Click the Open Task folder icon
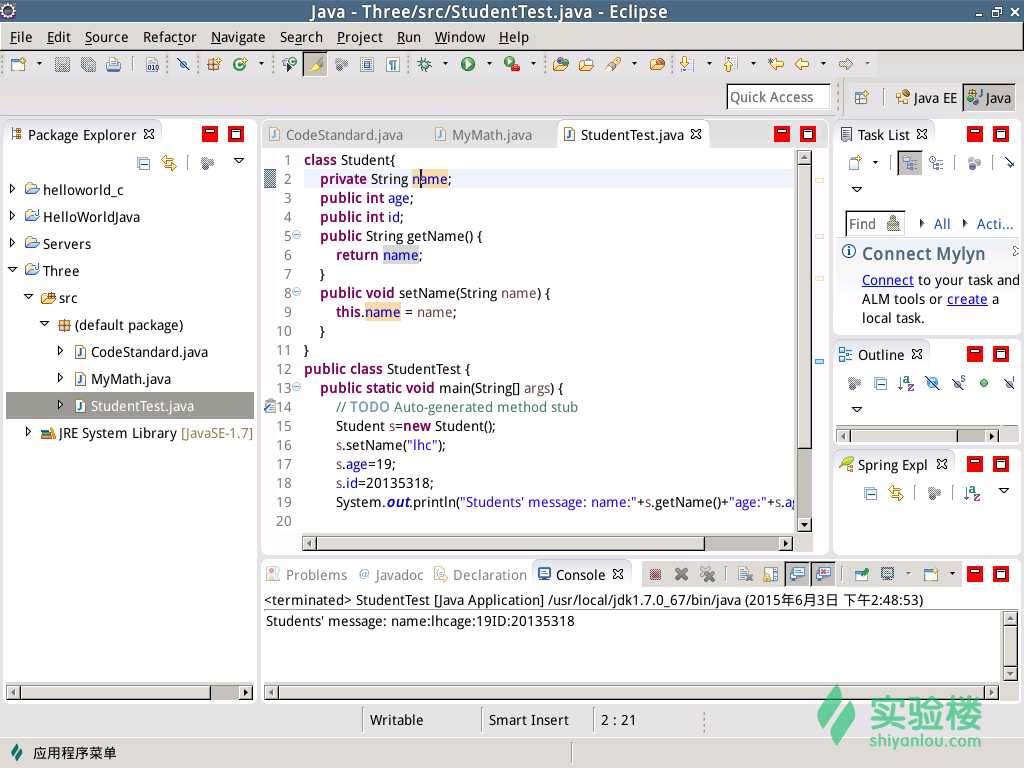This screenshot has height=768, width=1024. tap(586, 64)
